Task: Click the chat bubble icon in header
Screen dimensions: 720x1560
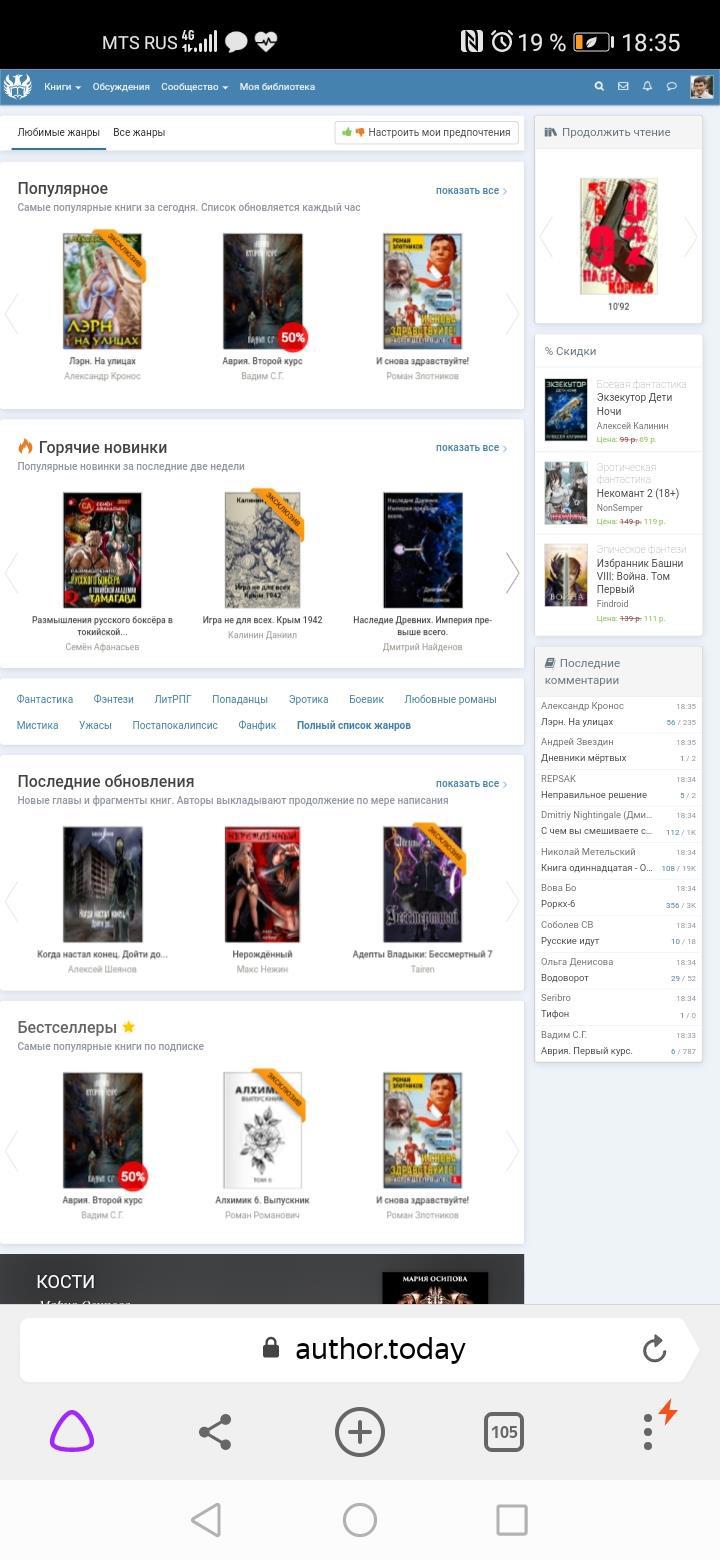Action: click(x=671, y=87)
